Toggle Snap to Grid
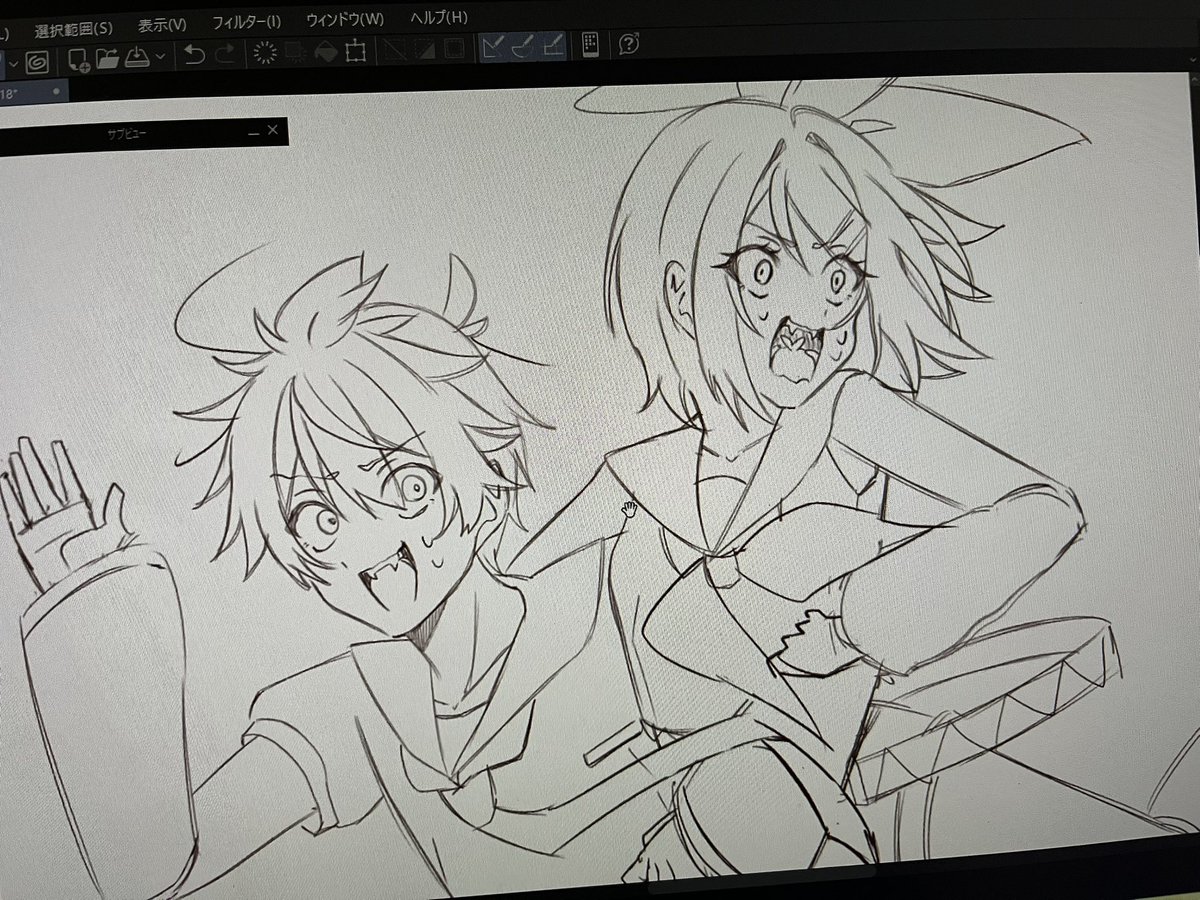 pyautogui.click(x=553, y=44)
